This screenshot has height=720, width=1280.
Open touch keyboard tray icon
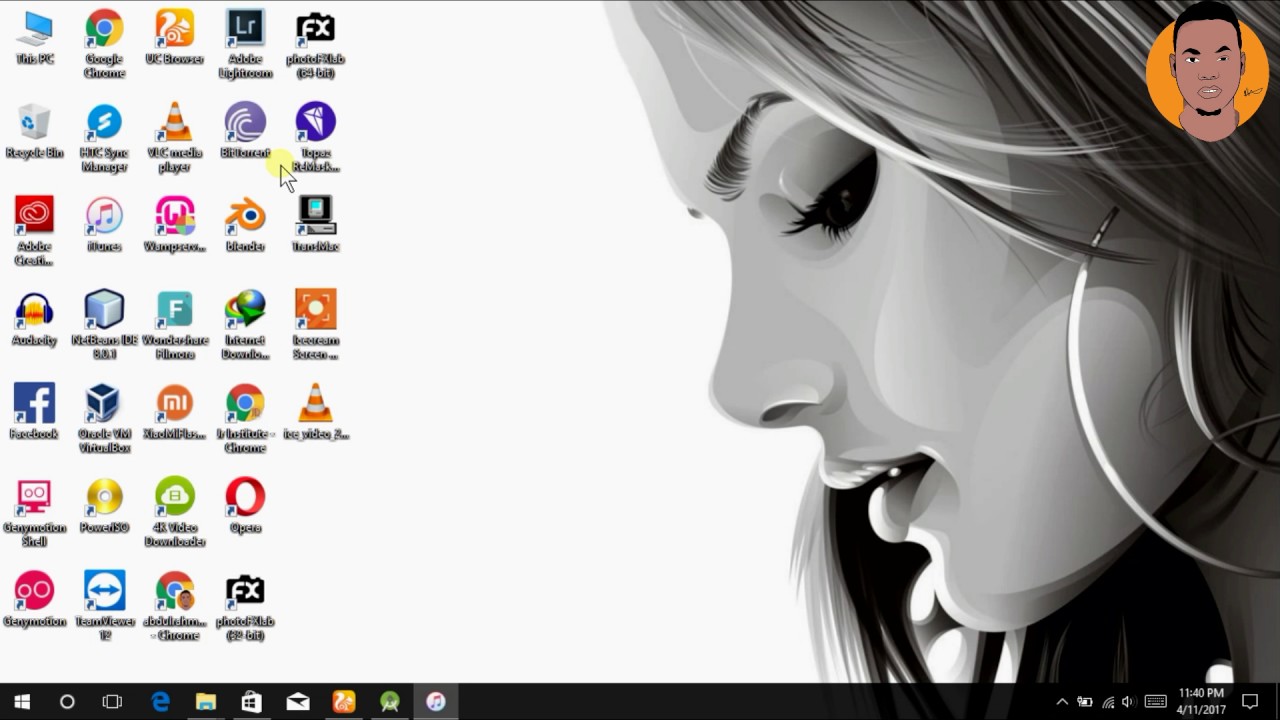tap(1155, 702)
